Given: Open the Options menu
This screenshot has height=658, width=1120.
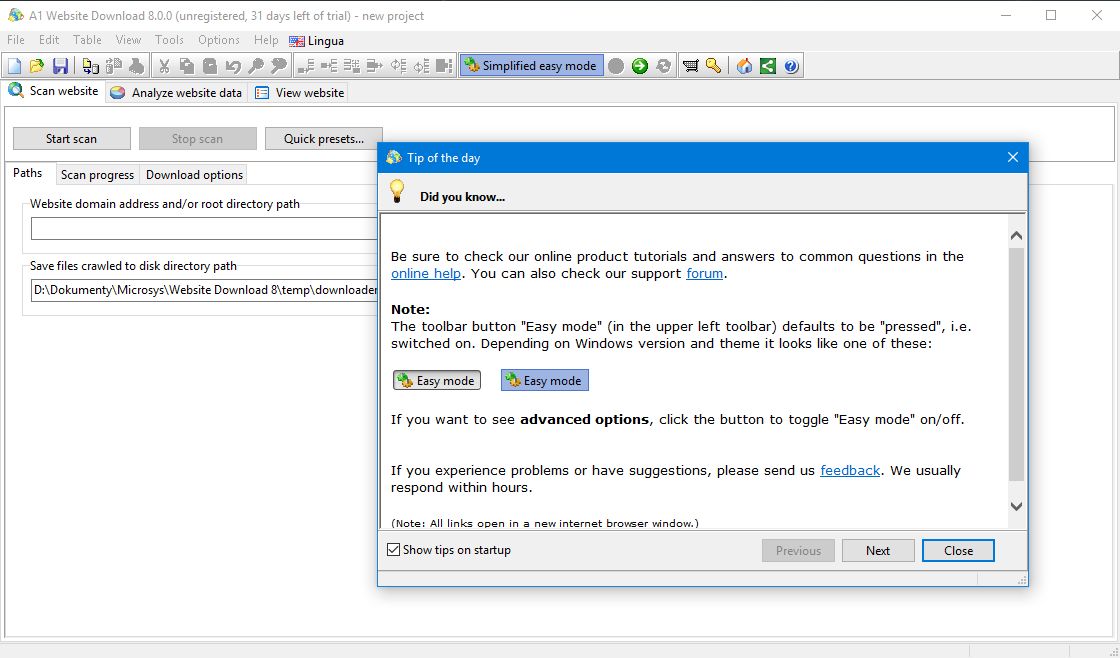Looking at the screenshot, I should tap(219, 40).
